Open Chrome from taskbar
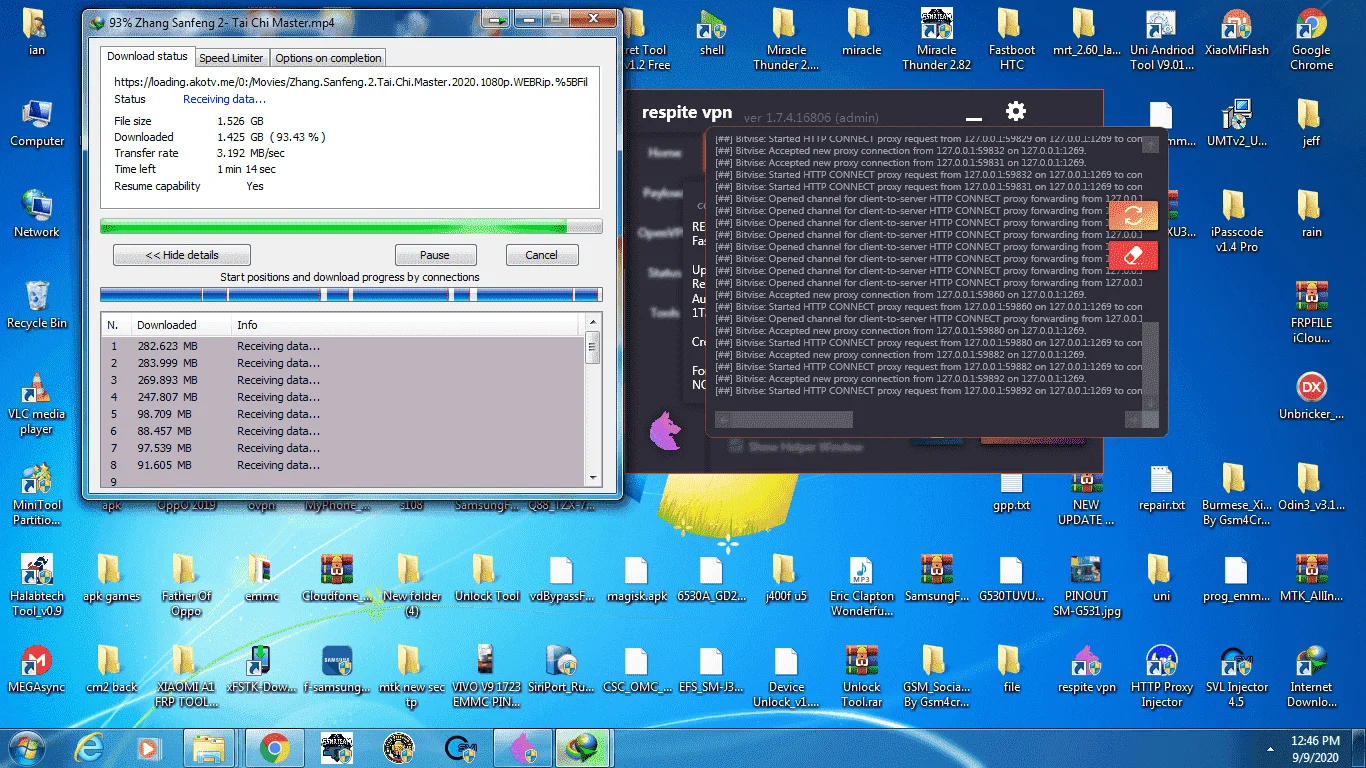 274,747
